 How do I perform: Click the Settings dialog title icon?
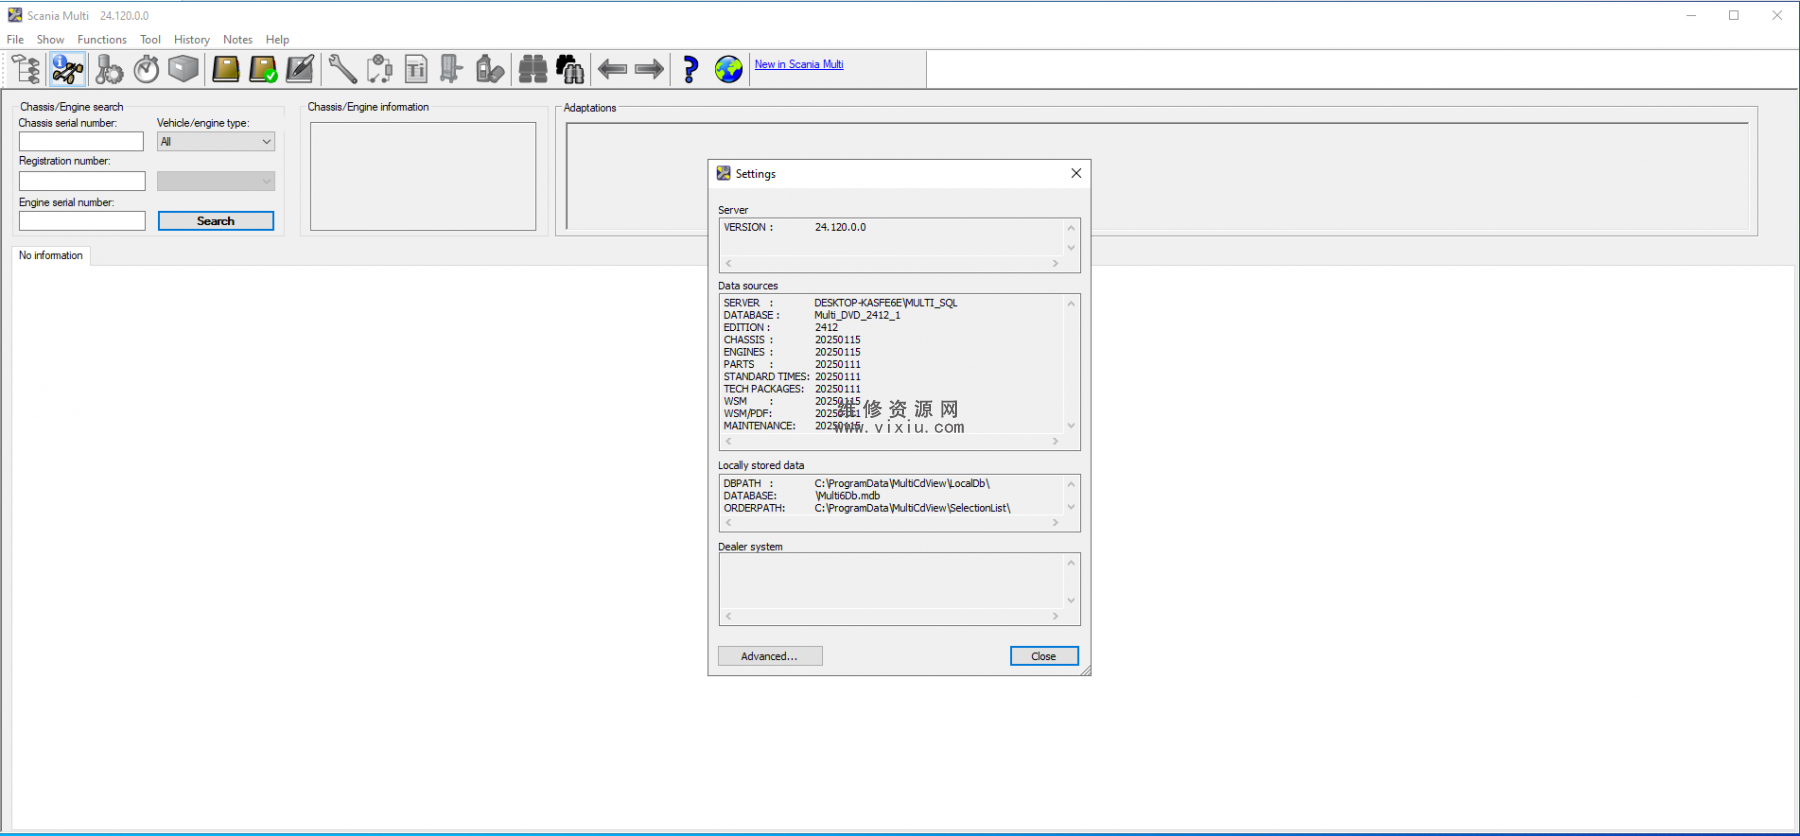pyautogui.click(x=723, y=173)
